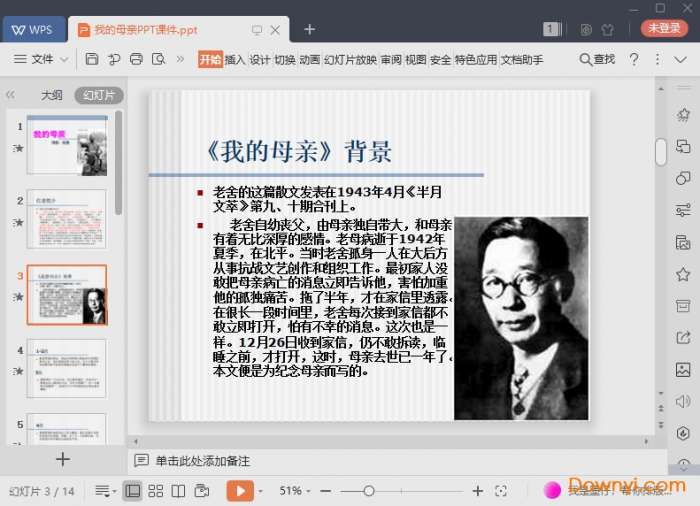700x506 pixels.
Task: Expand more quick access toolbar items
Action: pyautogui.click(x=181, y=60)
